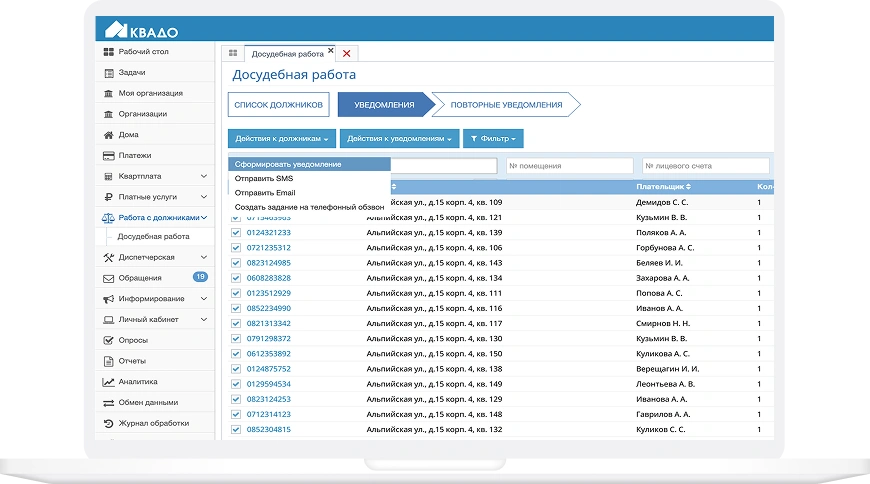Choose Отправить SMS from the menu
The width and height of the screenshot is (870, 484).
click(258, 178)
